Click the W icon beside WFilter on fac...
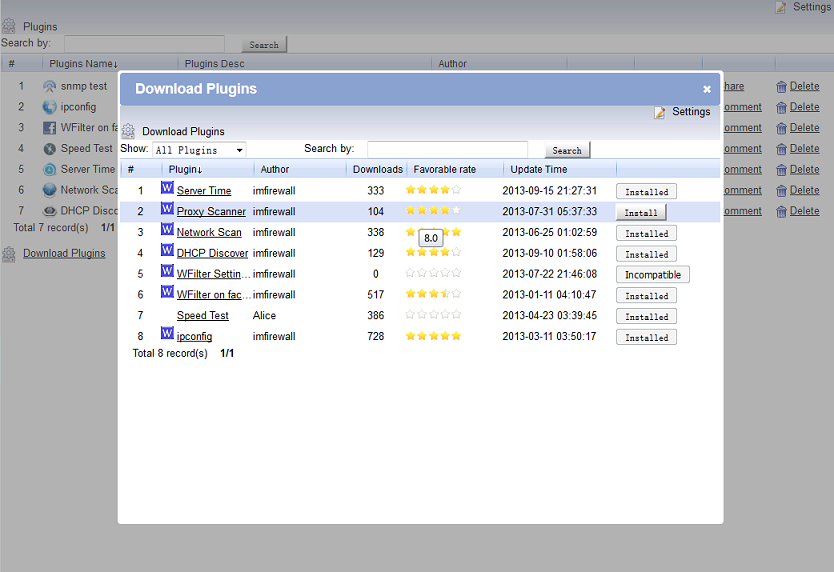 click(x=167, y=292)
